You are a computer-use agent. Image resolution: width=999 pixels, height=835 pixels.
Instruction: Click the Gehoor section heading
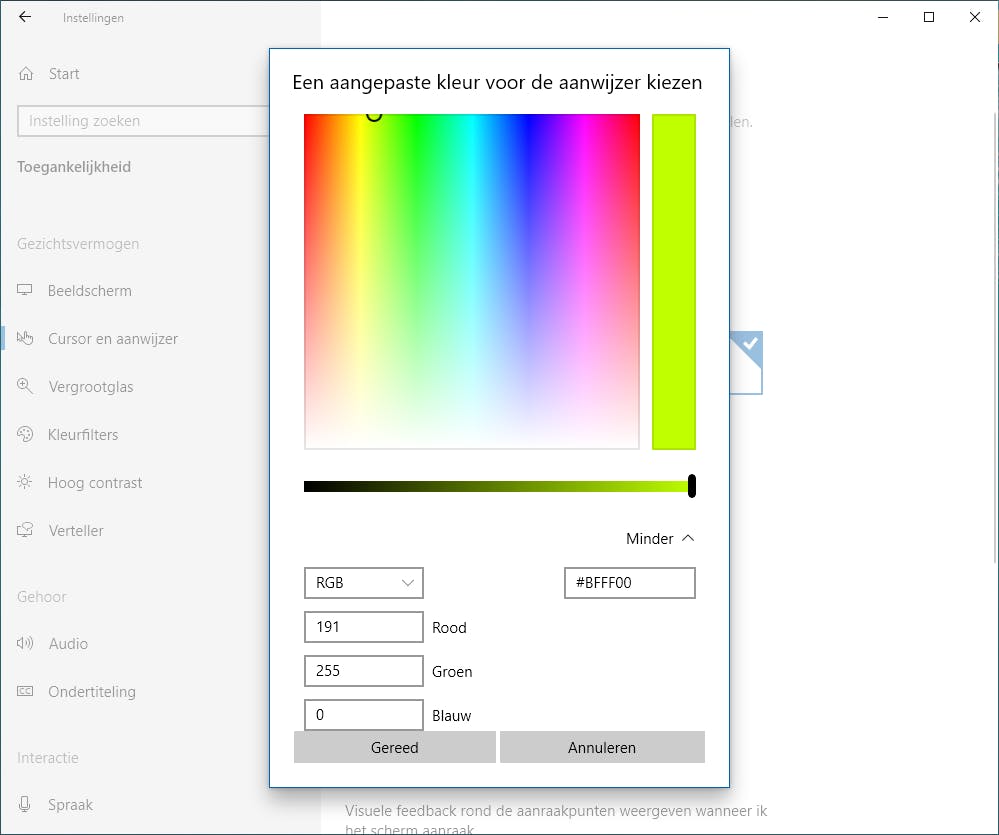(x=42, y=597)
